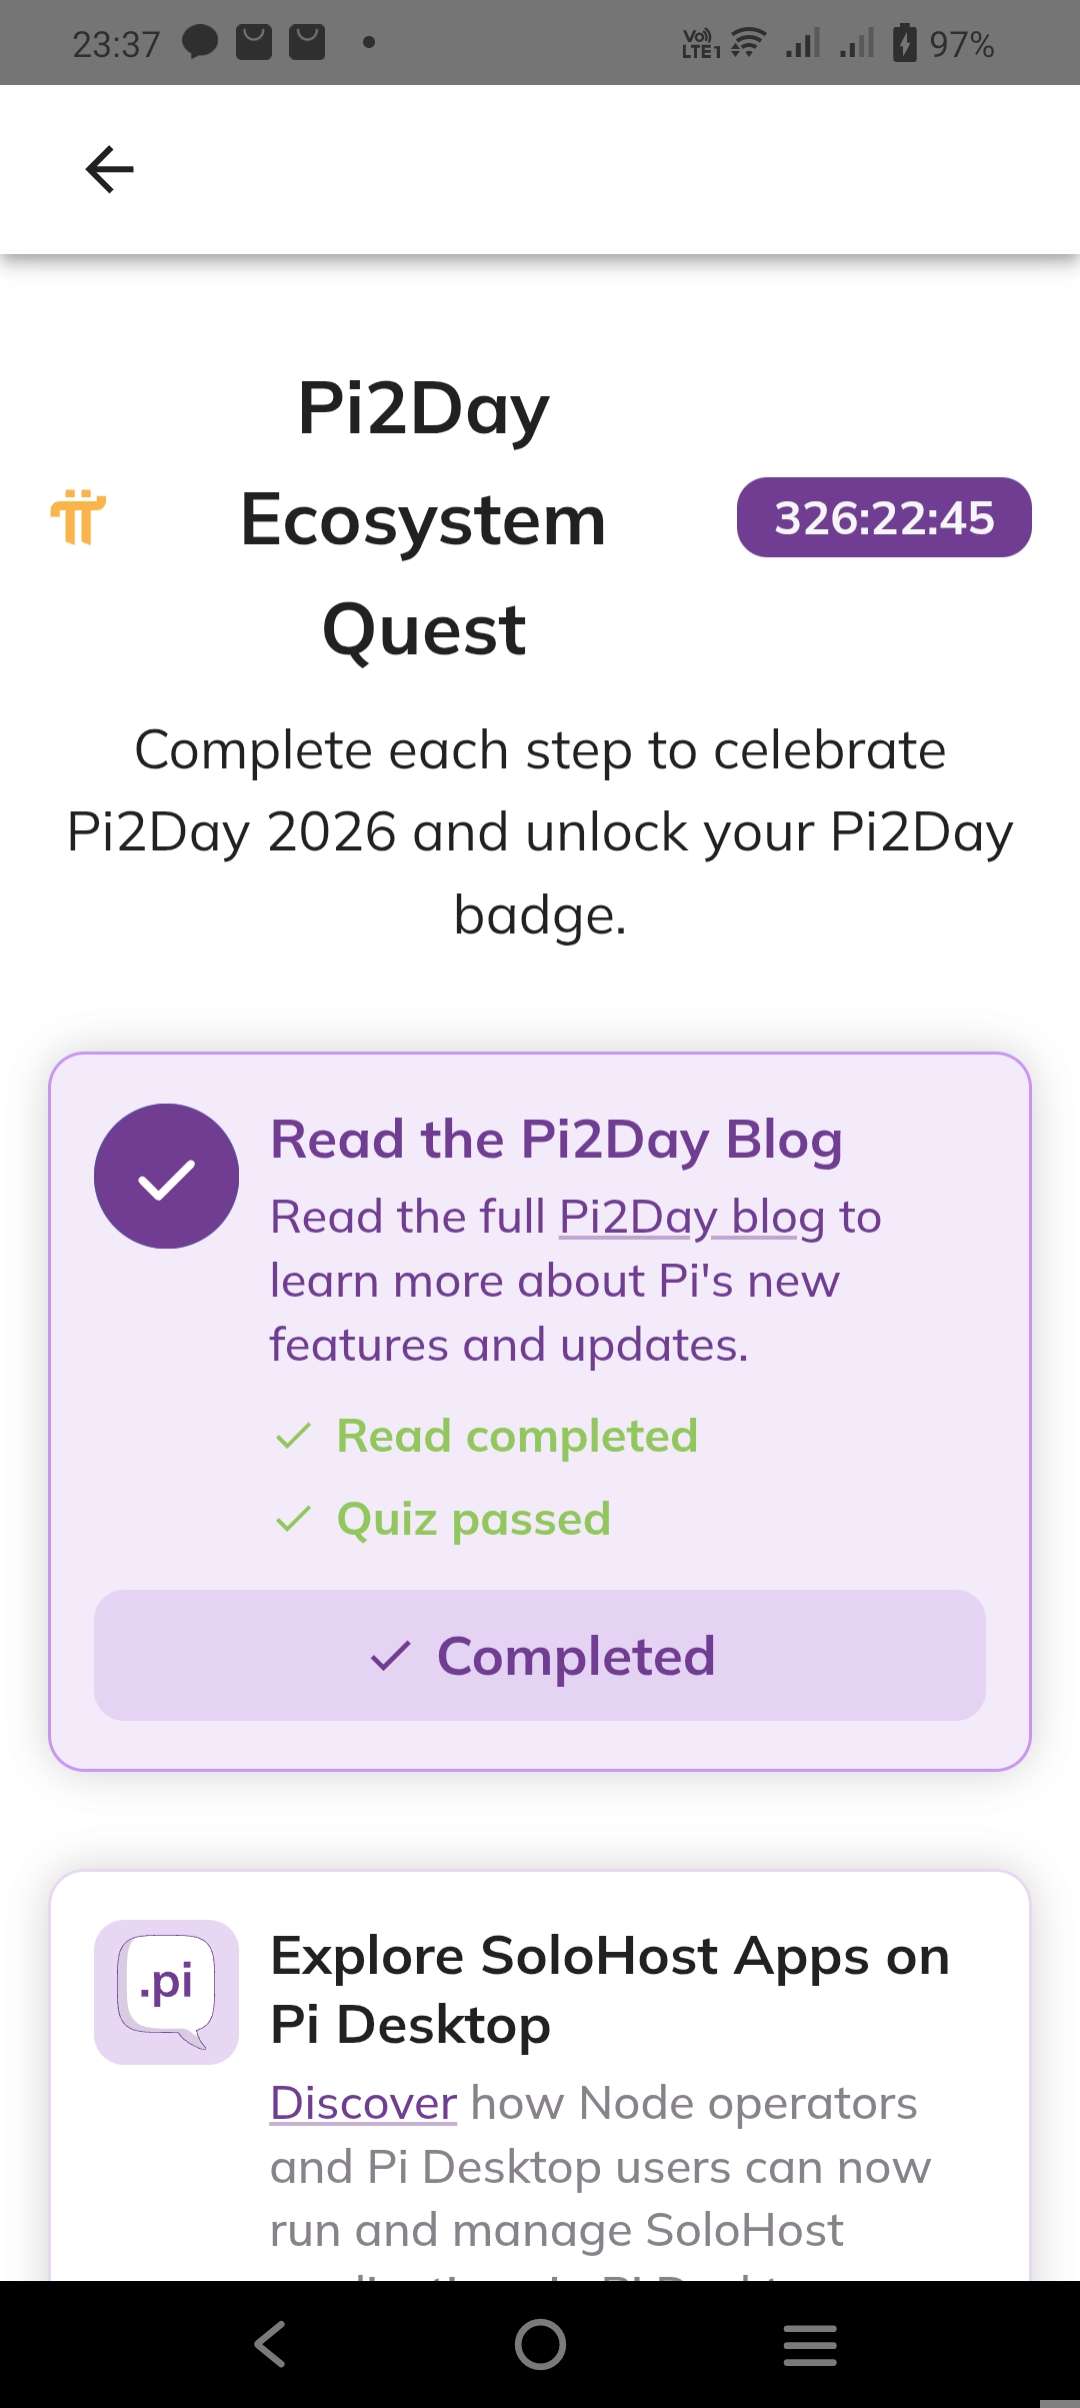Tap the purple circle checkmark icon
The width and height of the screenshot is (1080, 2408).
click(166, 1176)
